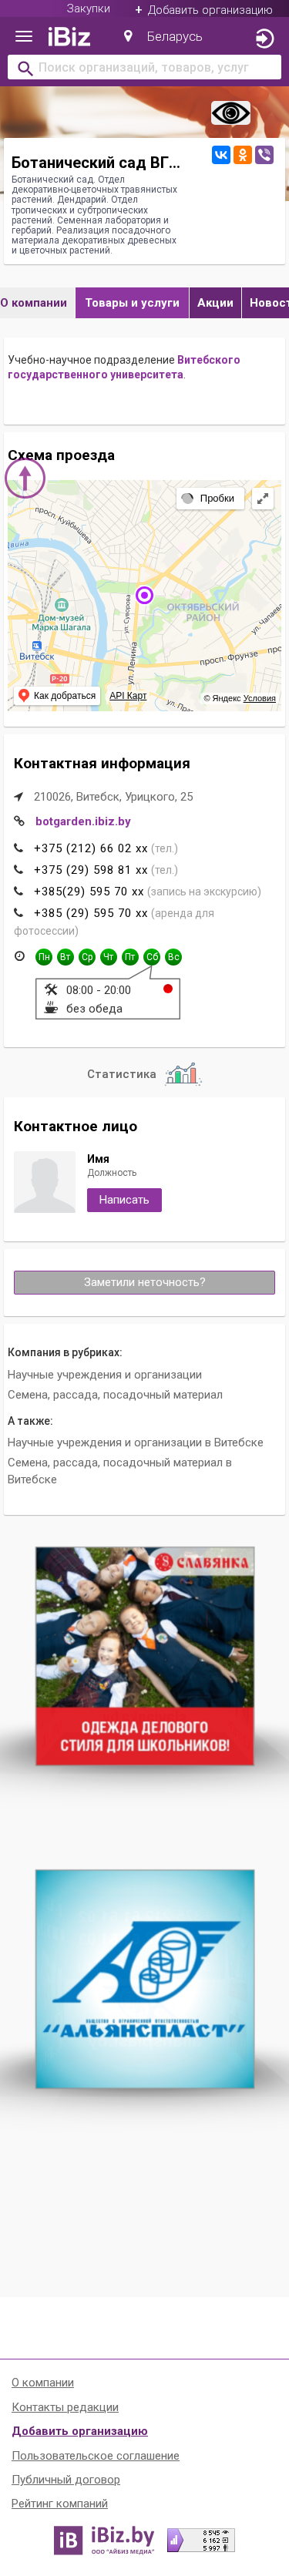Click the Заметили неточность? bar
289x2576 pixels.
tap(144, 1282)
